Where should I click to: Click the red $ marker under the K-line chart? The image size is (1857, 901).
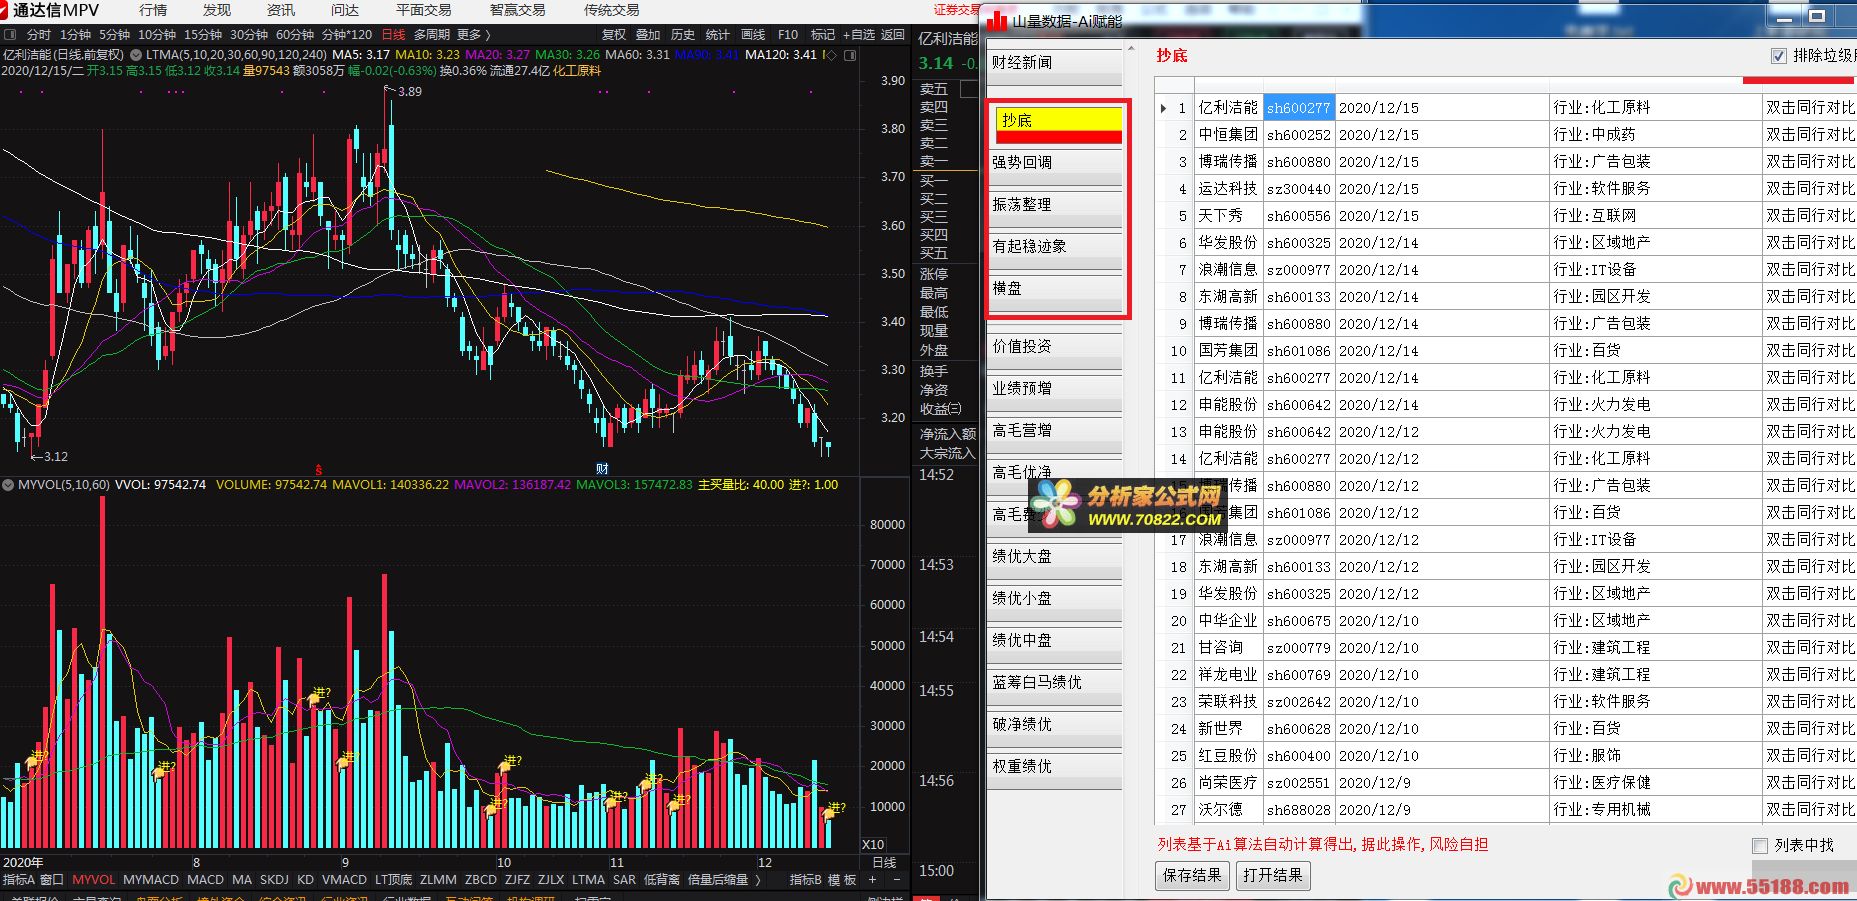coord(319,469)
